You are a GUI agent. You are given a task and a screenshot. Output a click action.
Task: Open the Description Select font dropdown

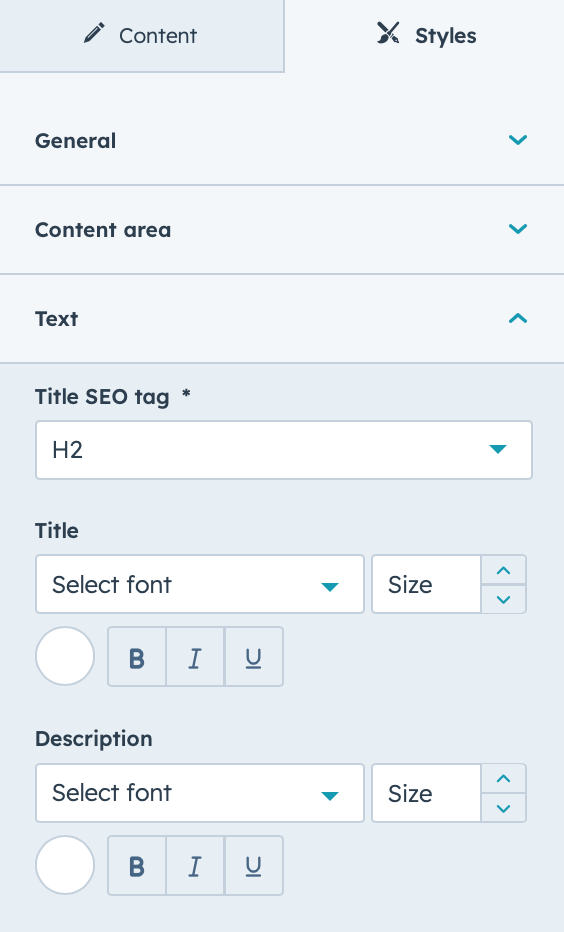(200, 793)
